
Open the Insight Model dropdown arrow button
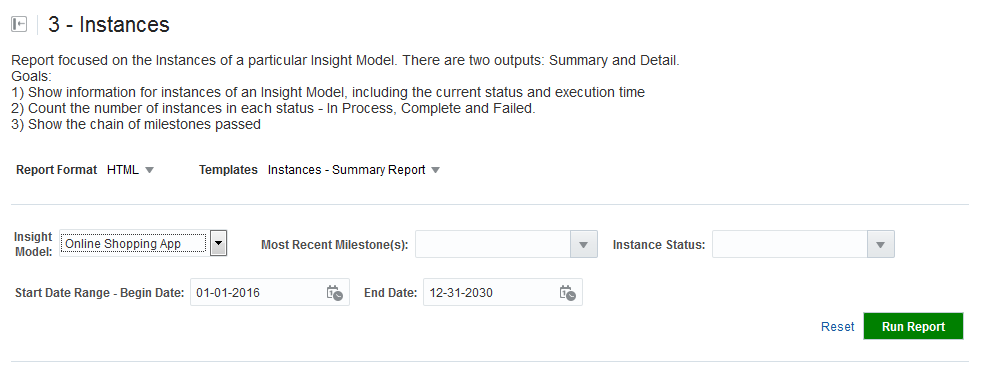pos(218,243)
